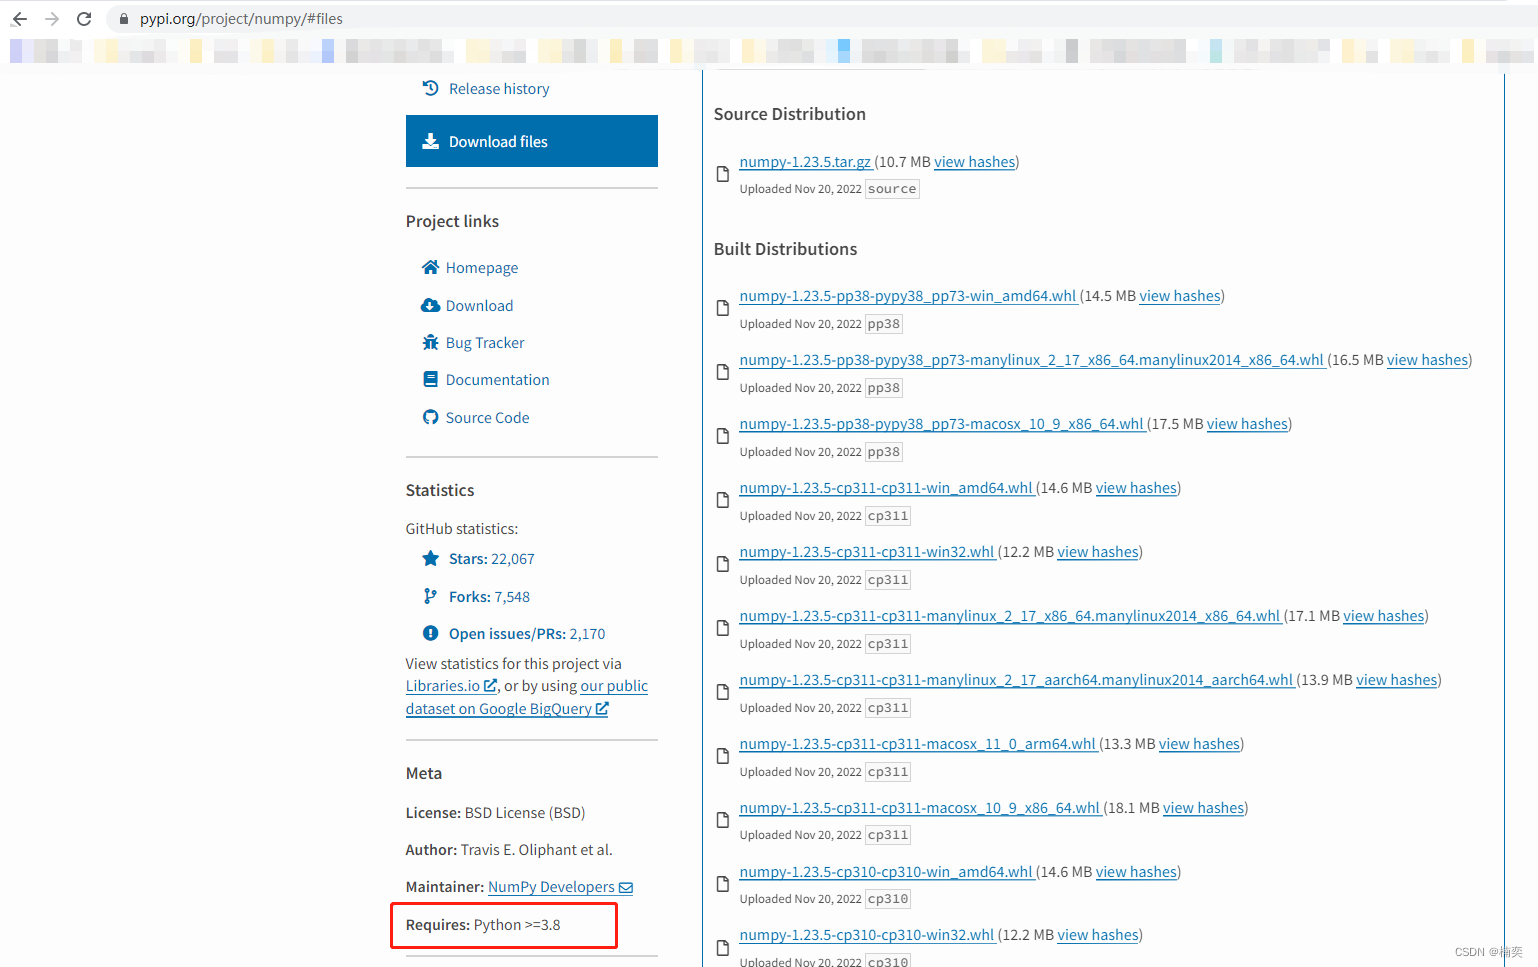Download cp311 manylinux x86_64 wheel
The image size is (1538, 967).
pos(1010,616)
